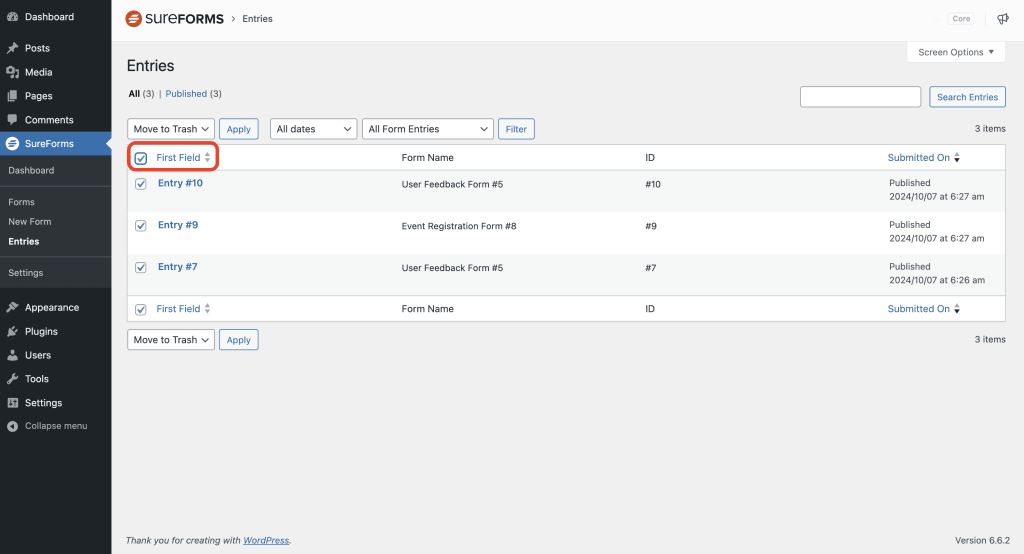
Task: Expand the Screen Options panel
Action: 956,52
